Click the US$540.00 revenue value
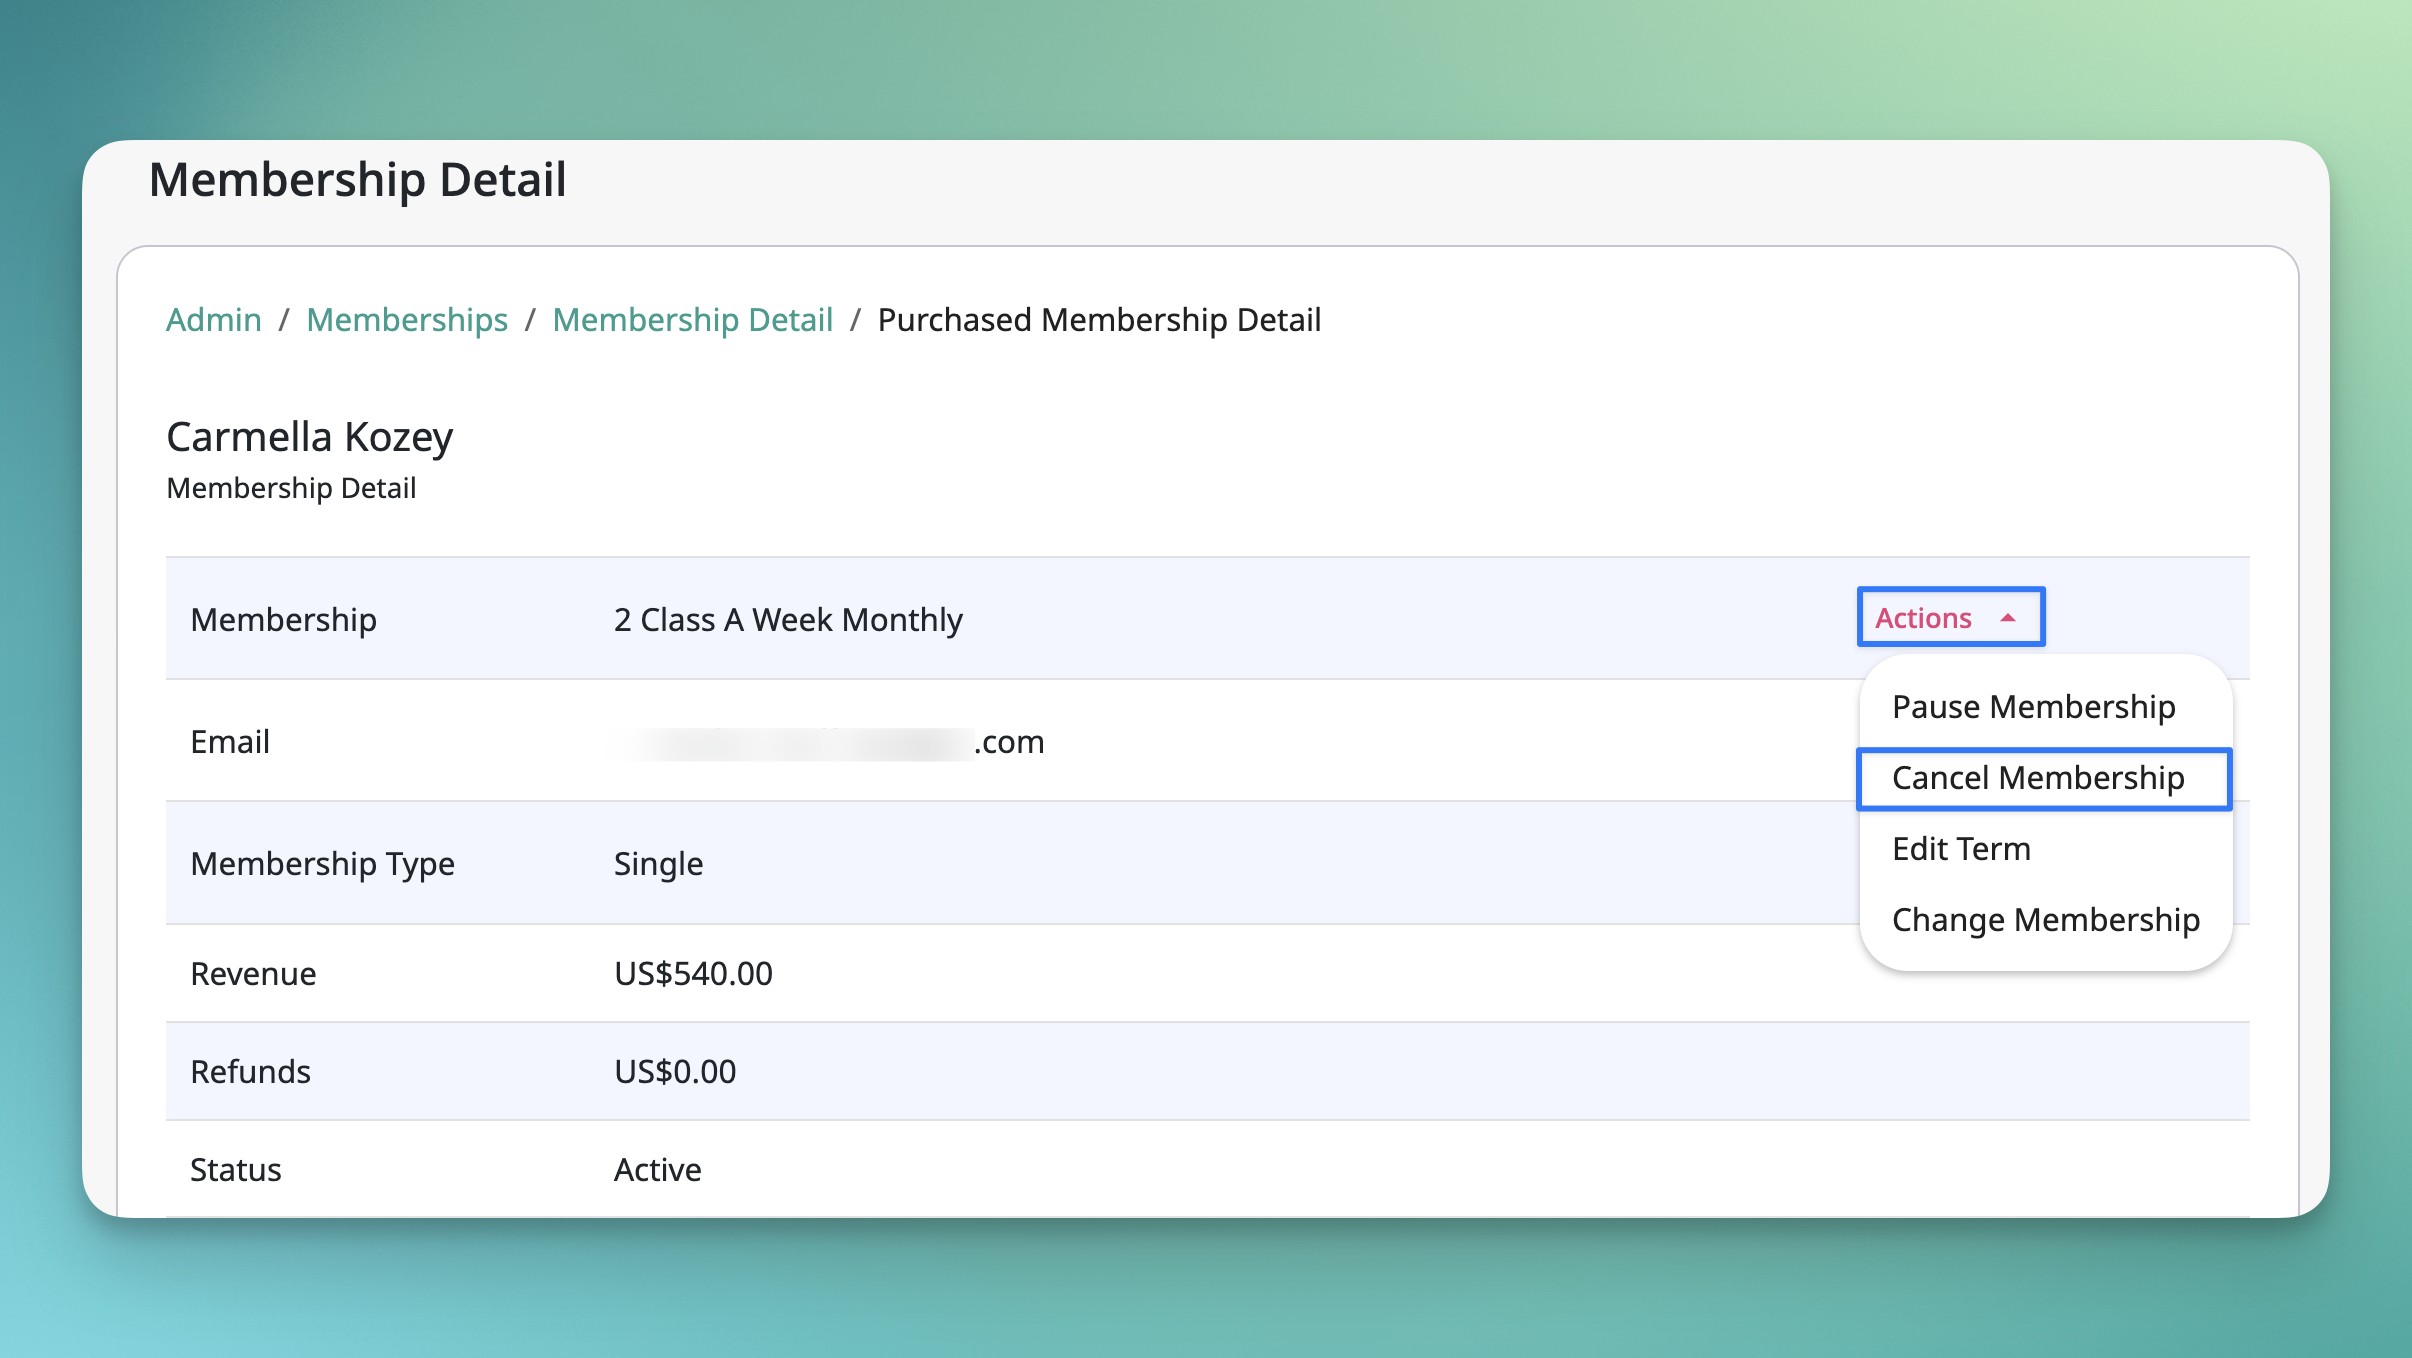Image resolution: width=2412 pixels, height=1358 pixels. (x=693, y=974)
